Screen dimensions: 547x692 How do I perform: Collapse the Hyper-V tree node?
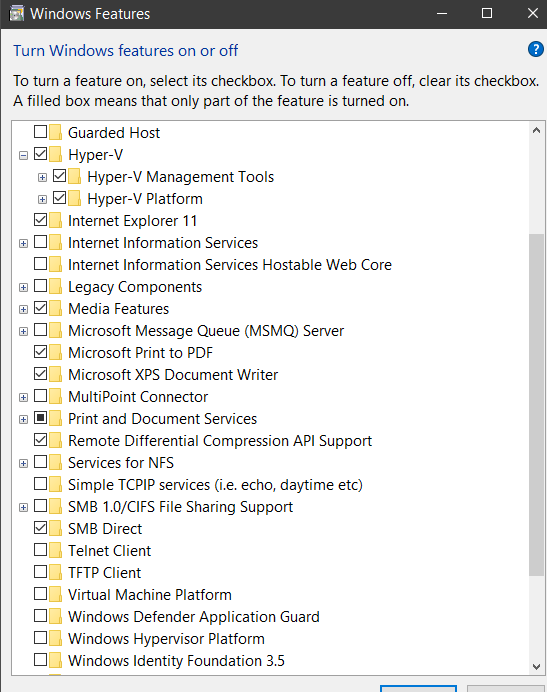[23, 155]
